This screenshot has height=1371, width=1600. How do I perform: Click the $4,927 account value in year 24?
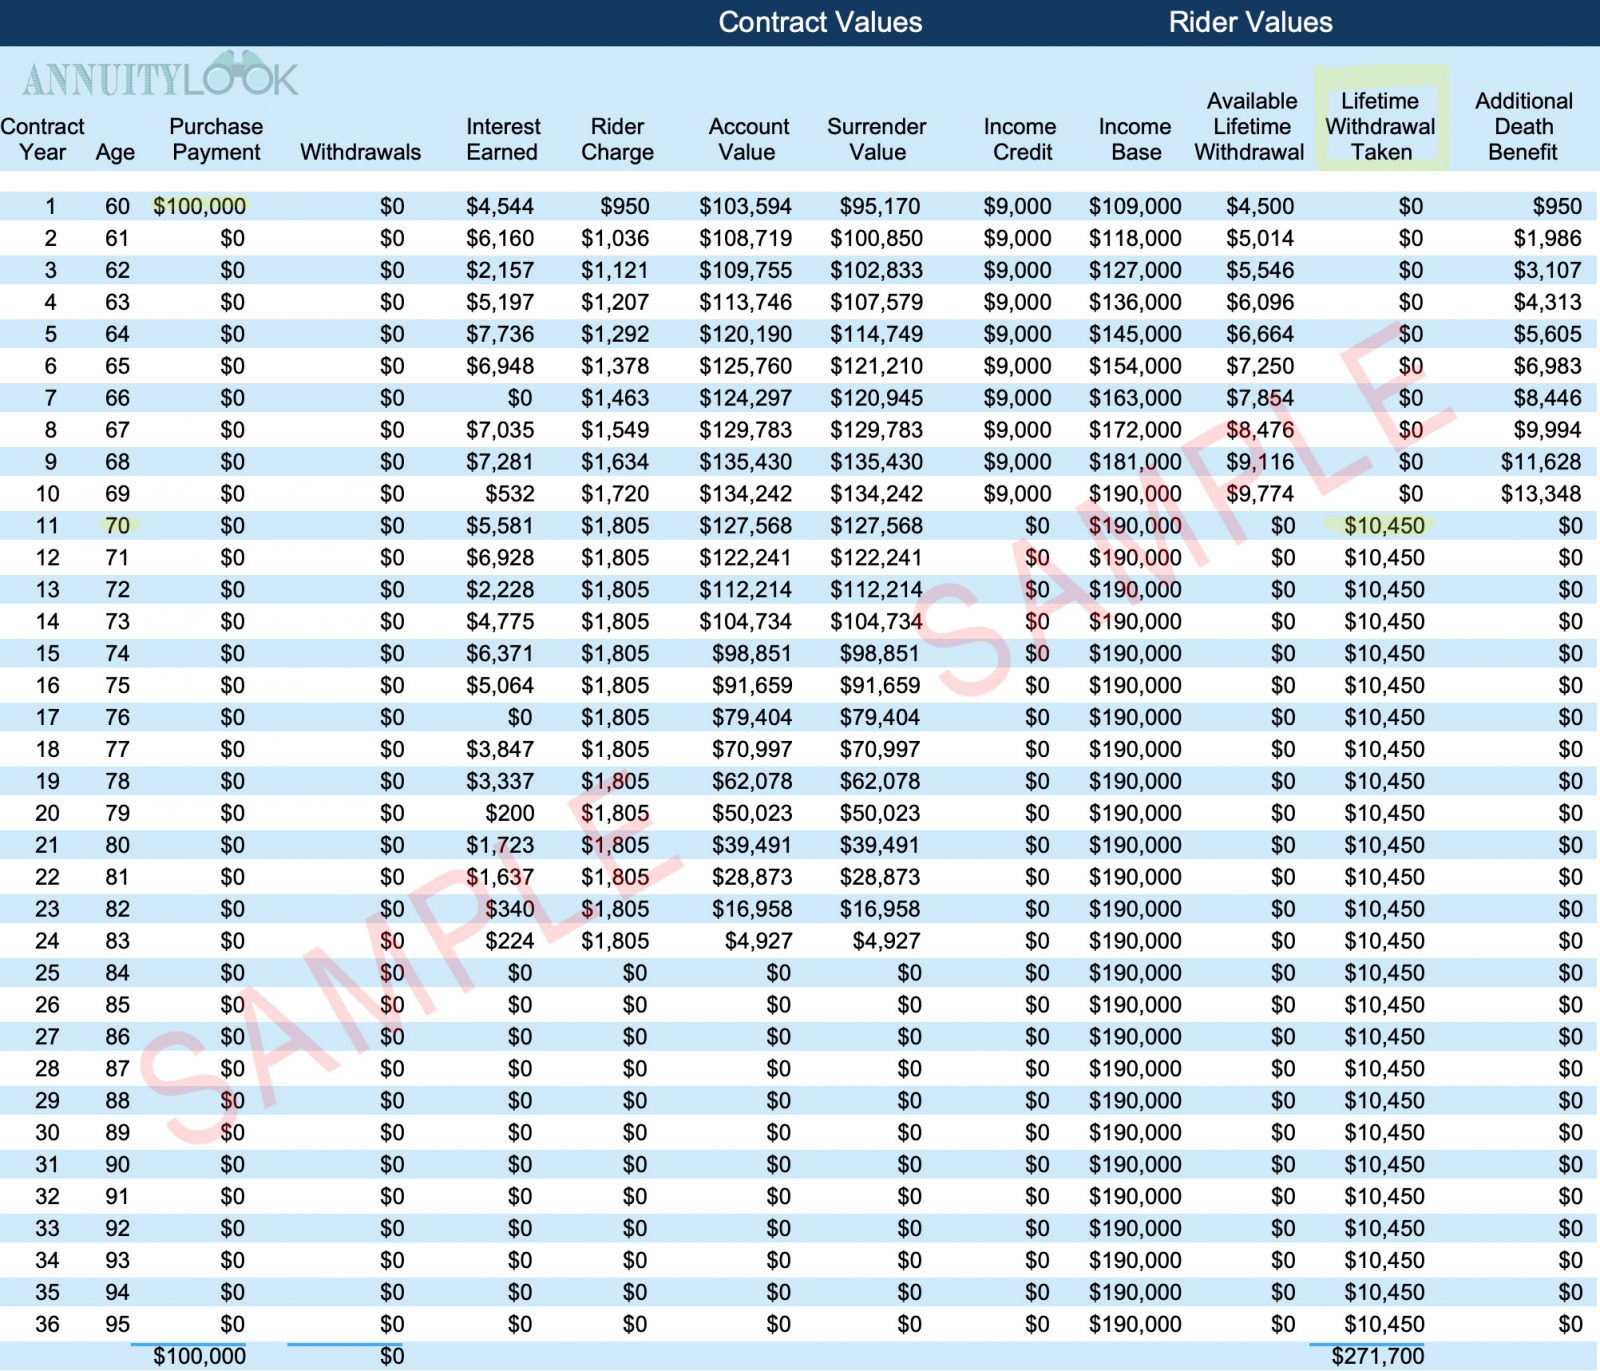(x=759, y=941)
